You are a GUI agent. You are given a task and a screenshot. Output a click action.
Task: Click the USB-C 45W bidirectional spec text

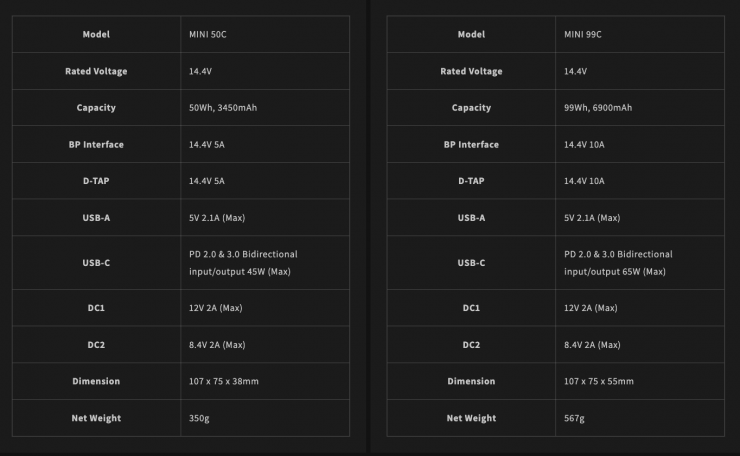(x=243, y=263)
